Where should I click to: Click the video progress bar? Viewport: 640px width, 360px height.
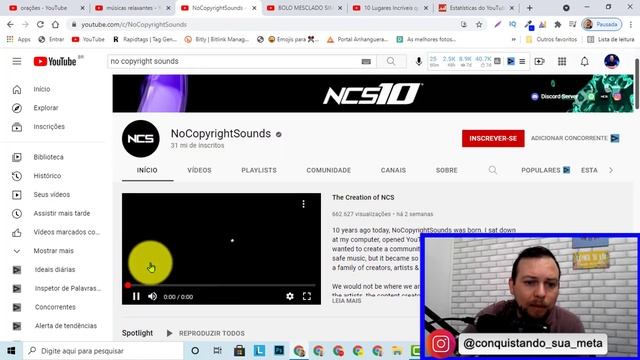click(221, 285)
